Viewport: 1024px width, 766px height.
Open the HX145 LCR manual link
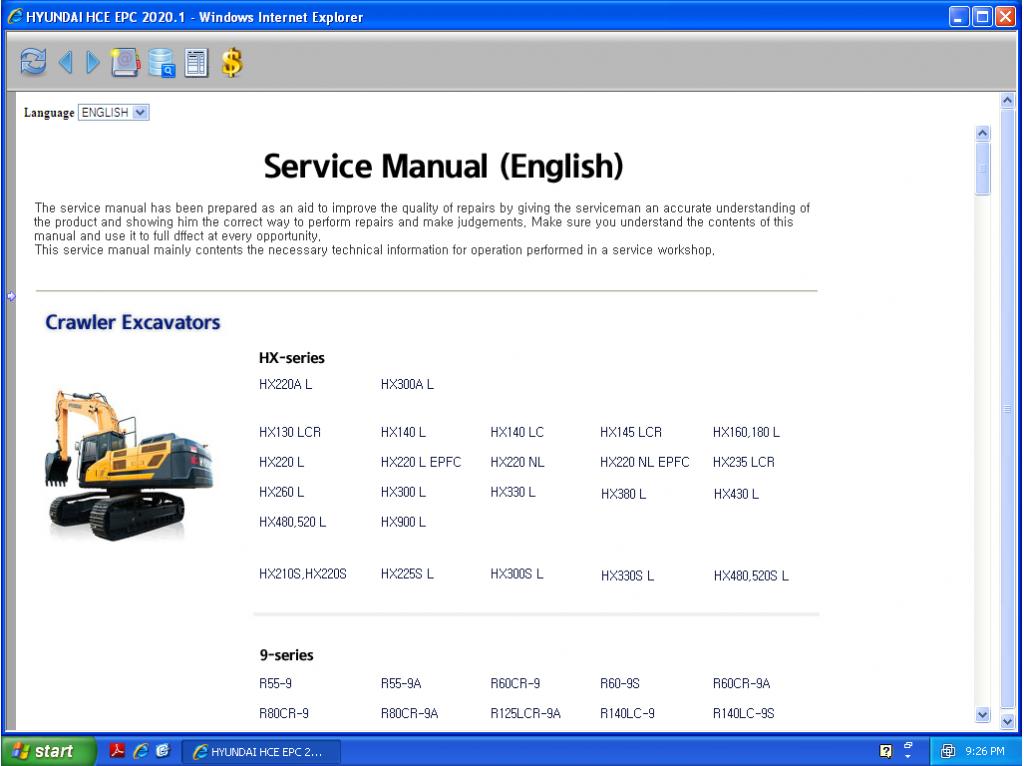631,432
